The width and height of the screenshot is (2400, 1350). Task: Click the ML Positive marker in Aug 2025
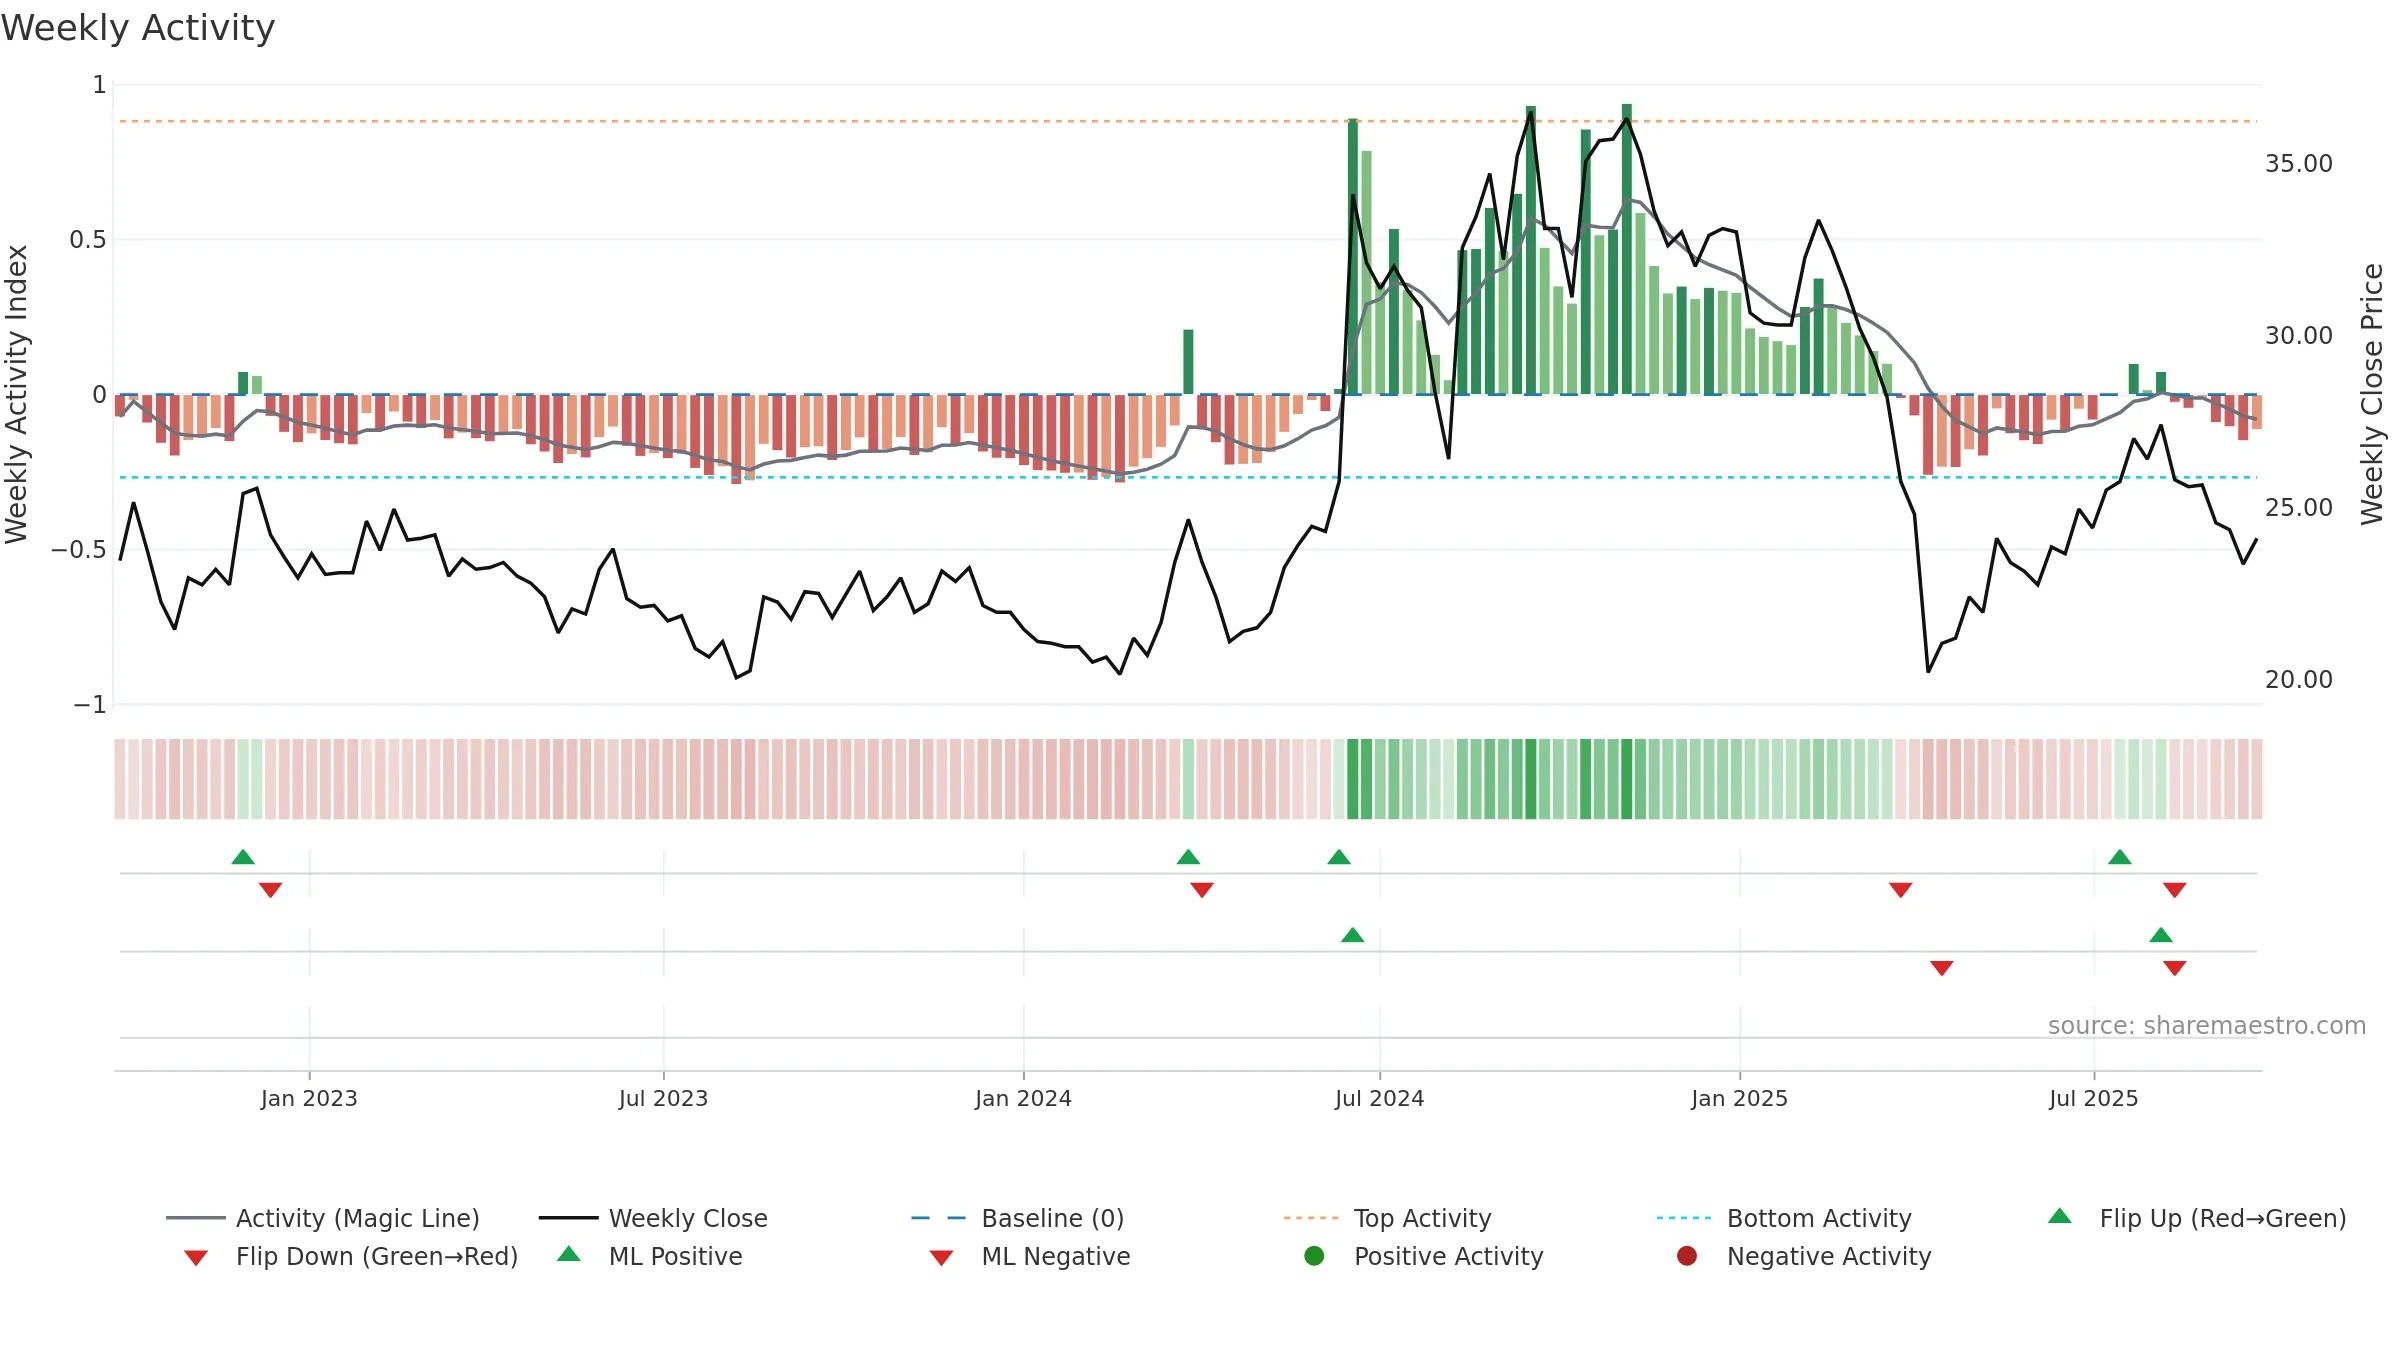[2161, 935]
